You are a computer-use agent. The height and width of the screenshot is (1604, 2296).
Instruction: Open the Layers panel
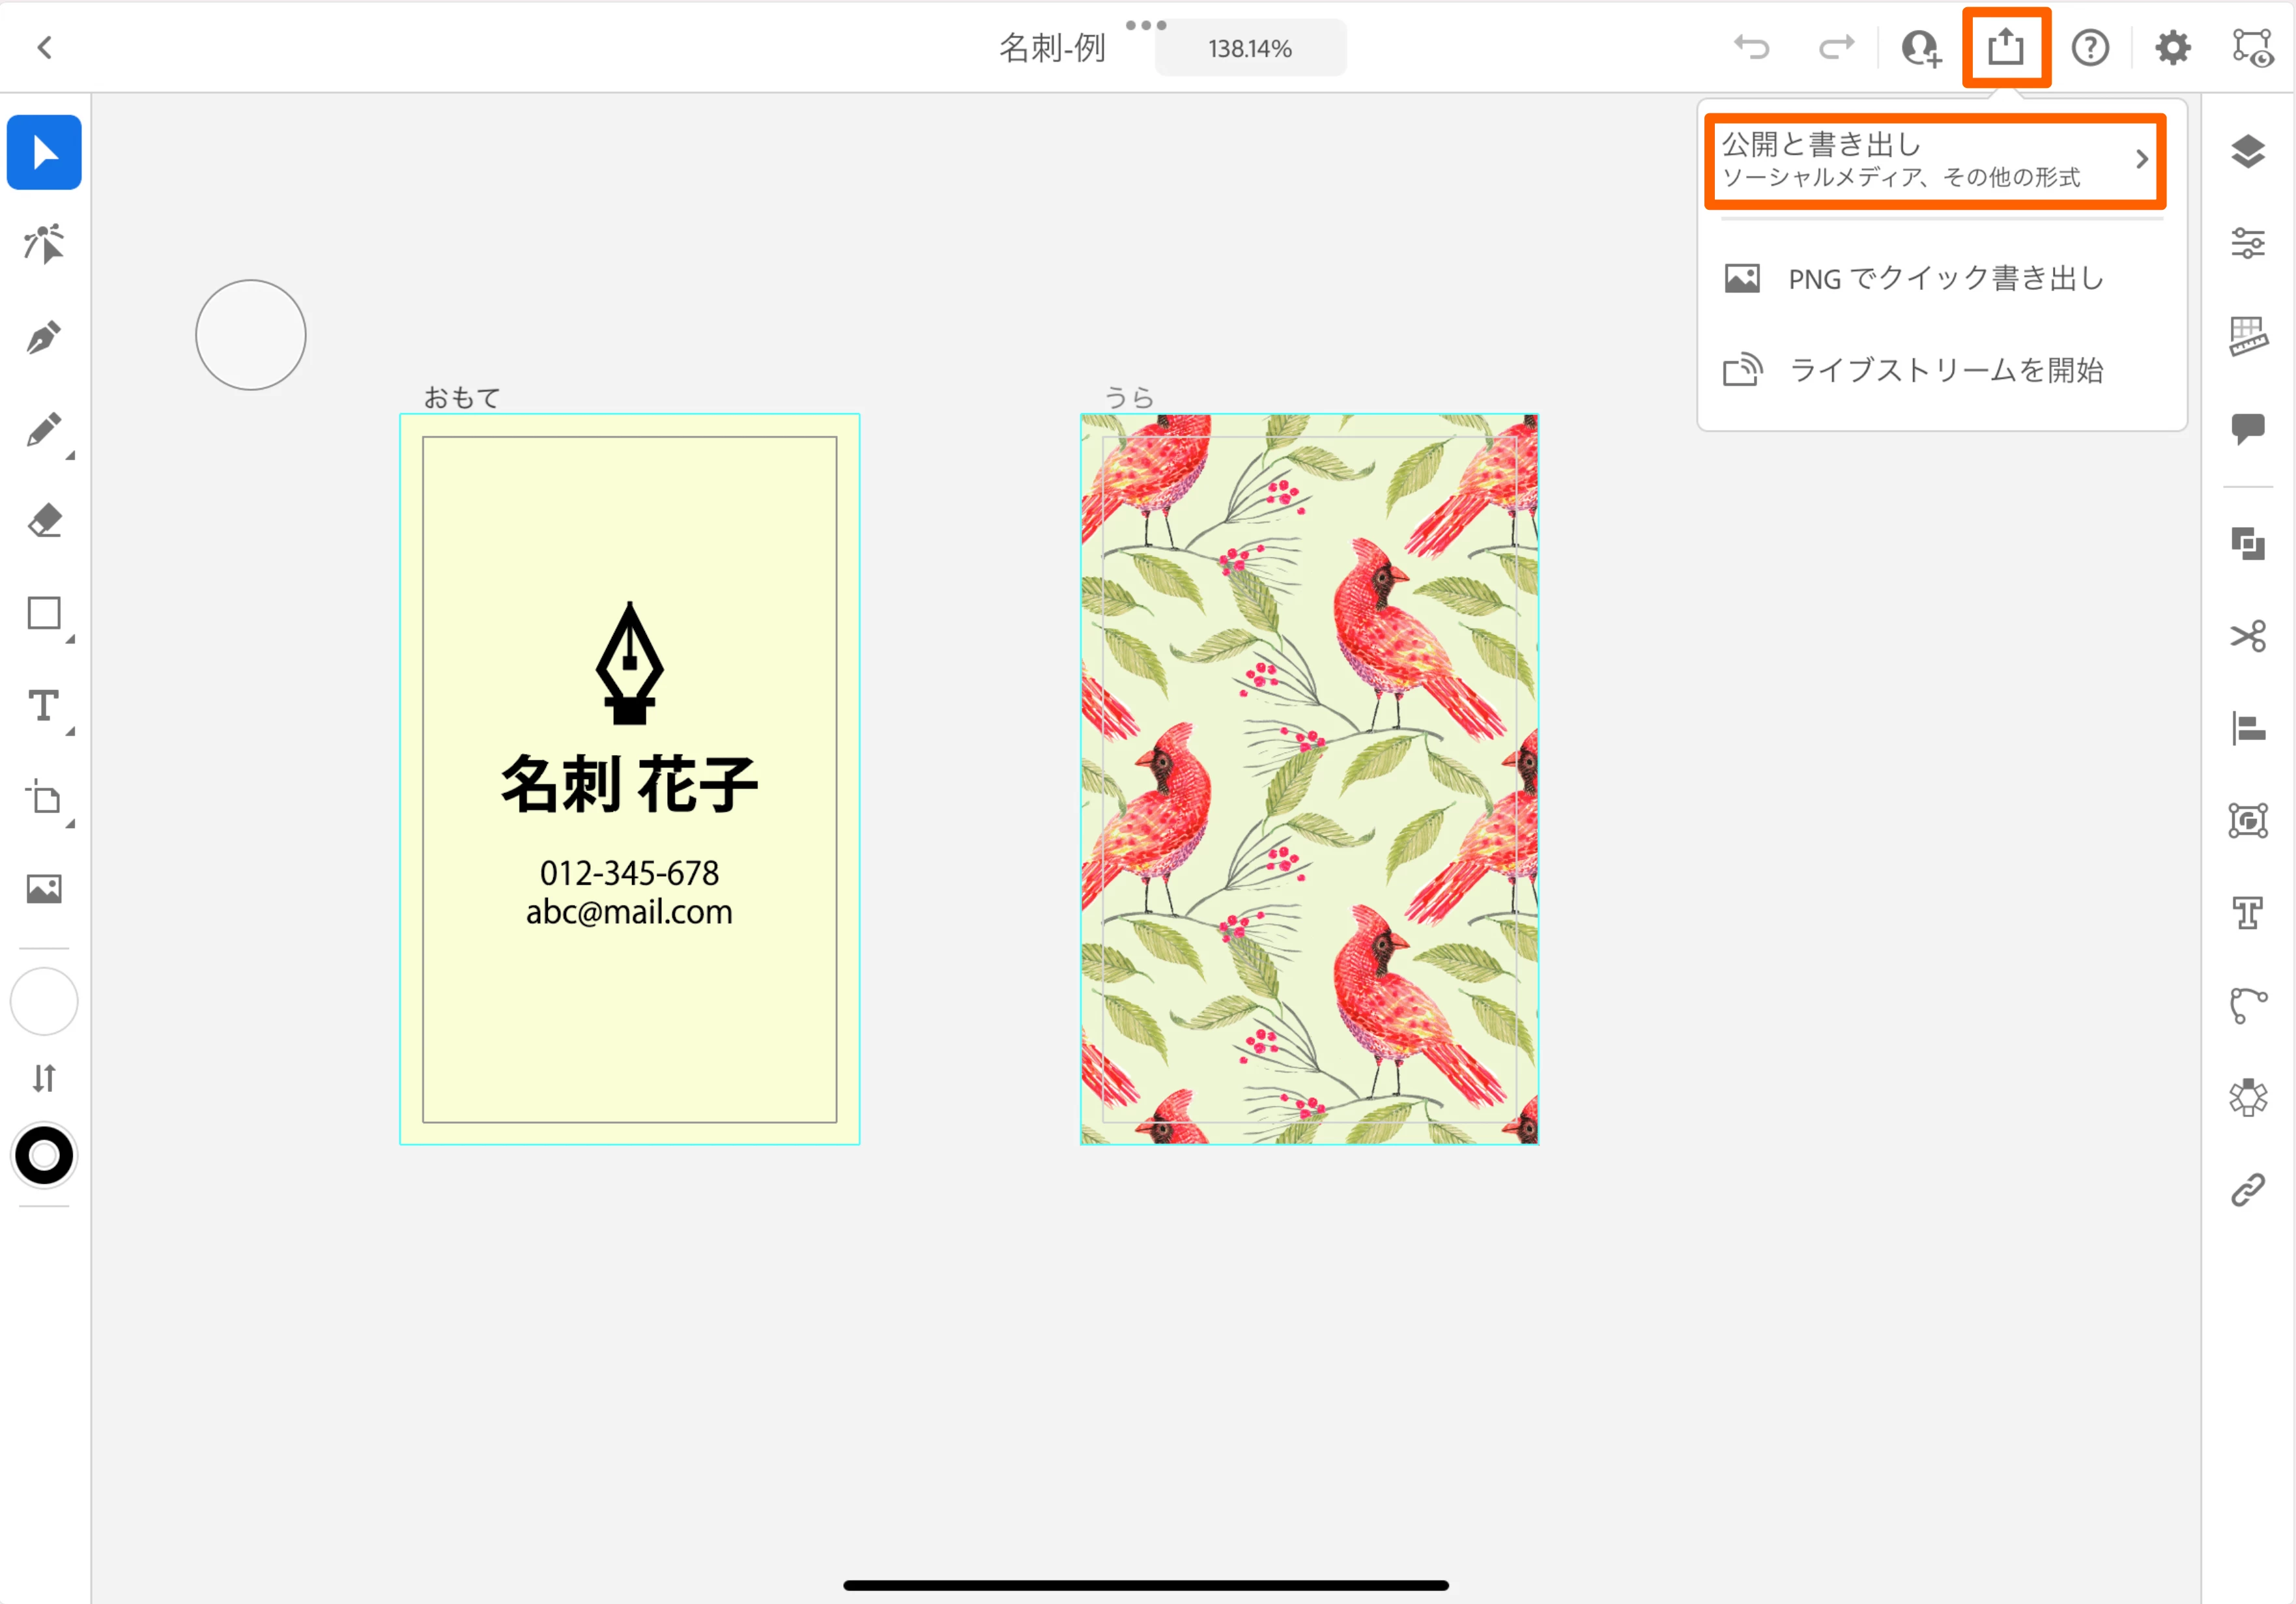pyautogui.click(x=2248, y=151)
